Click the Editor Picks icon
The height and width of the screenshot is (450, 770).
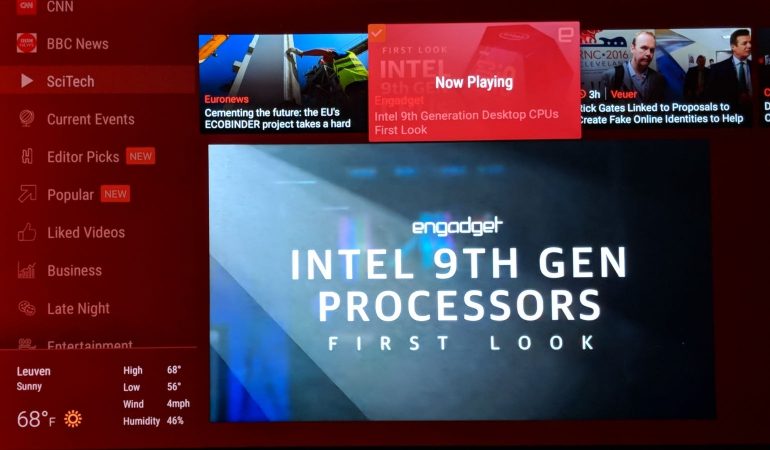(27, 157)
